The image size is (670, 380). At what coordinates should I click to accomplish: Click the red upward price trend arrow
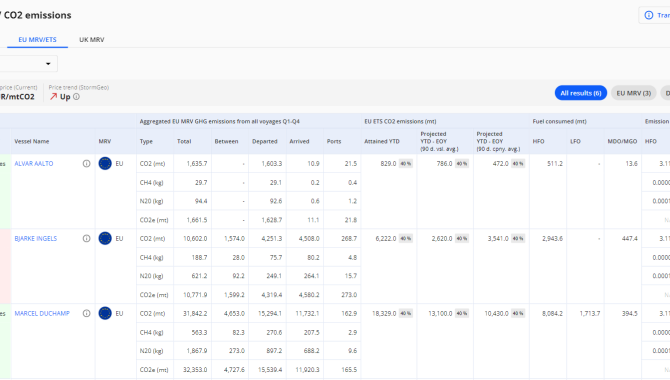pos(53,97)
